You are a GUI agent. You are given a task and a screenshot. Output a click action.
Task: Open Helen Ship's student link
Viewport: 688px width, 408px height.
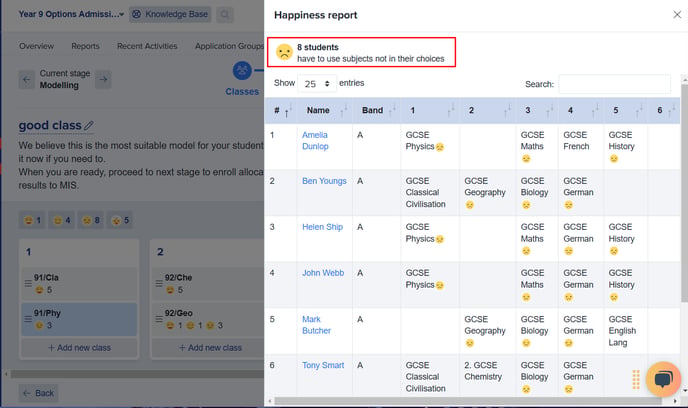(x=322, y=227)
